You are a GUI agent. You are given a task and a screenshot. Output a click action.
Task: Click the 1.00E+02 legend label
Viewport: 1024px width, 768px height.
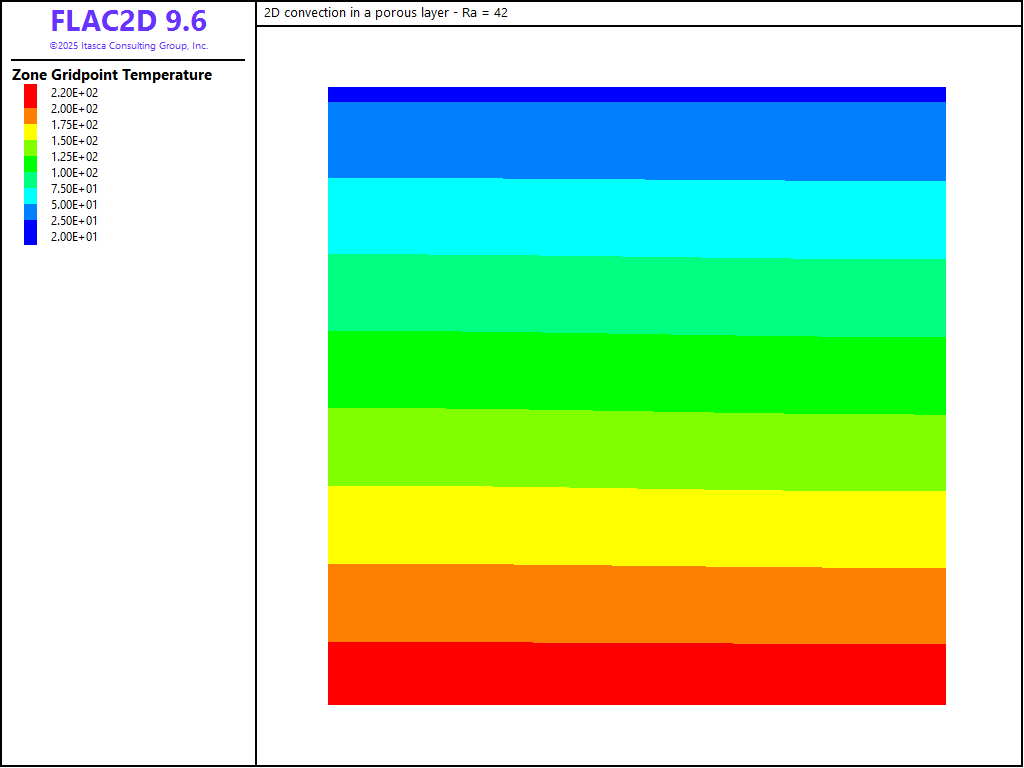coord(74,173)
